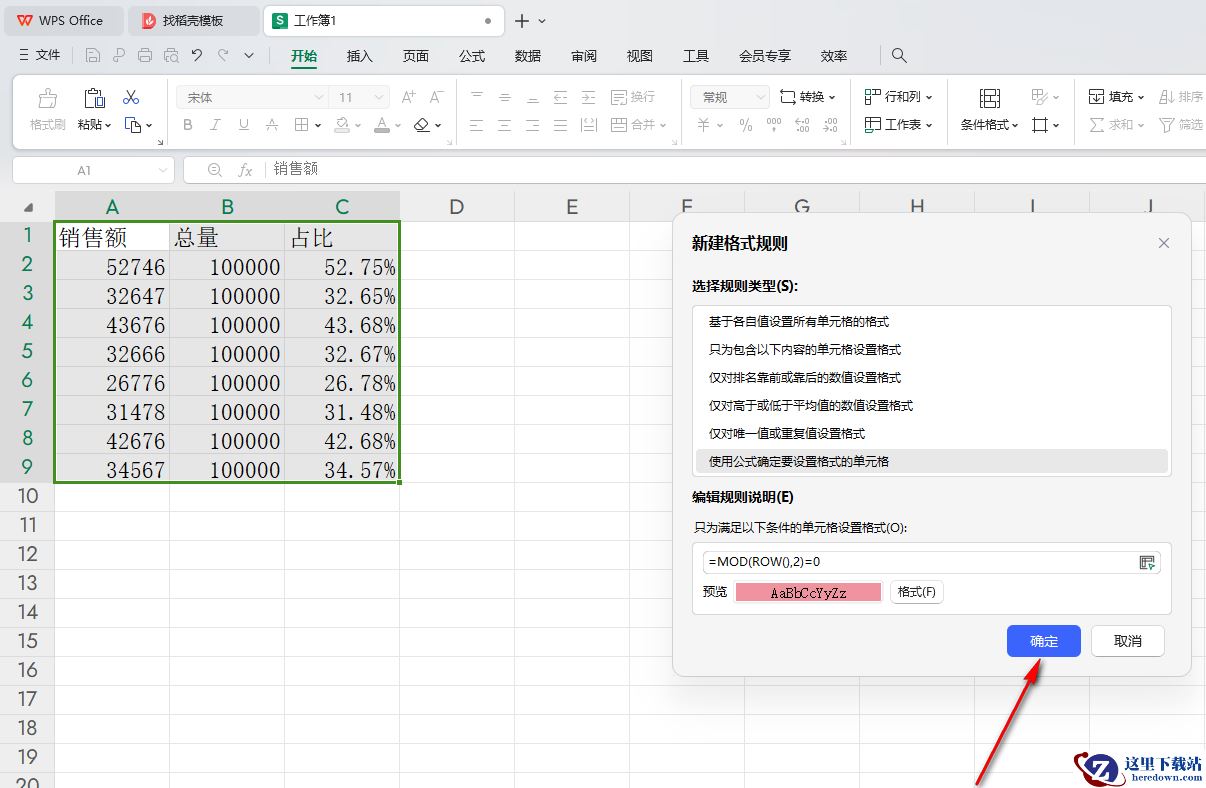Redo the last undone action
Screen dimensions: 1206x788
click(223, 56)
